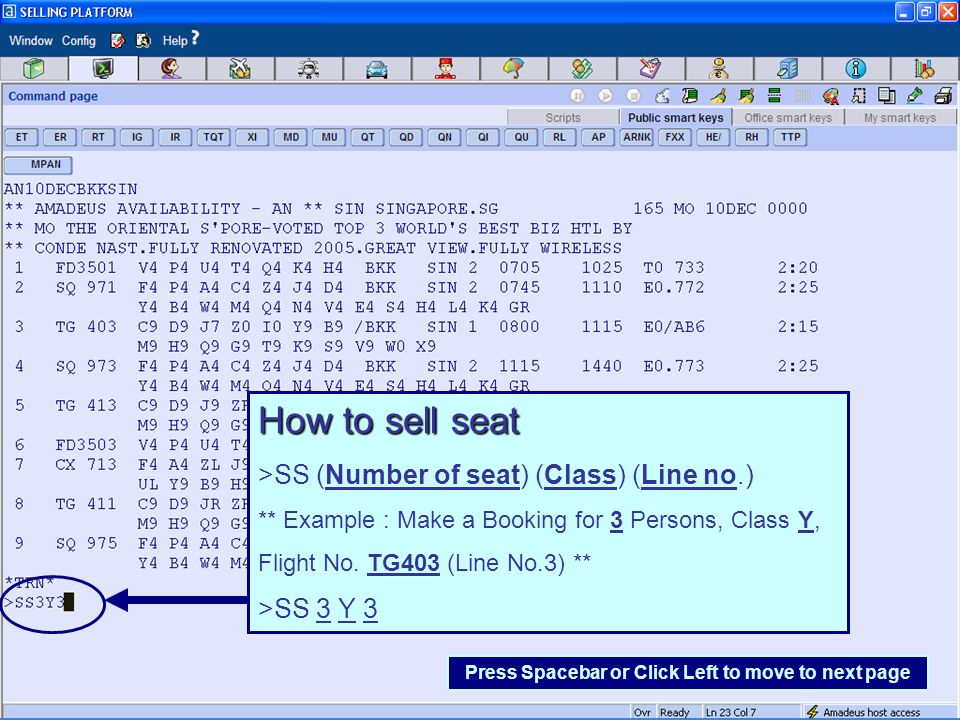The height and width of the screenshot is (720, 960).
Task: Click the stop script round button
Action: click(x=634, y=96)
